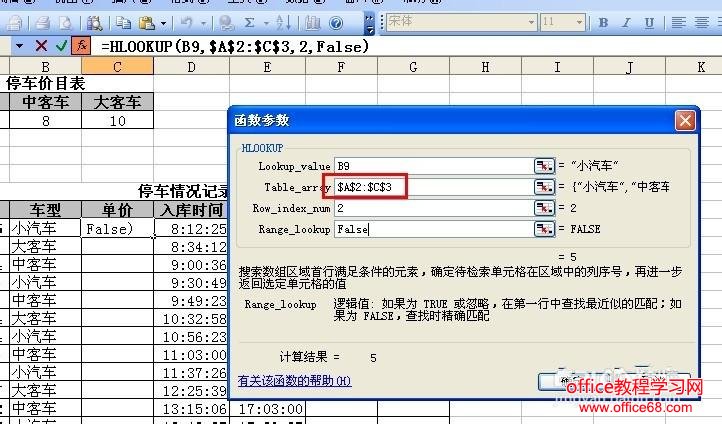Collapse dialog button beside Row_index_num field
The image size is (722, 424).
coord(544,208)
